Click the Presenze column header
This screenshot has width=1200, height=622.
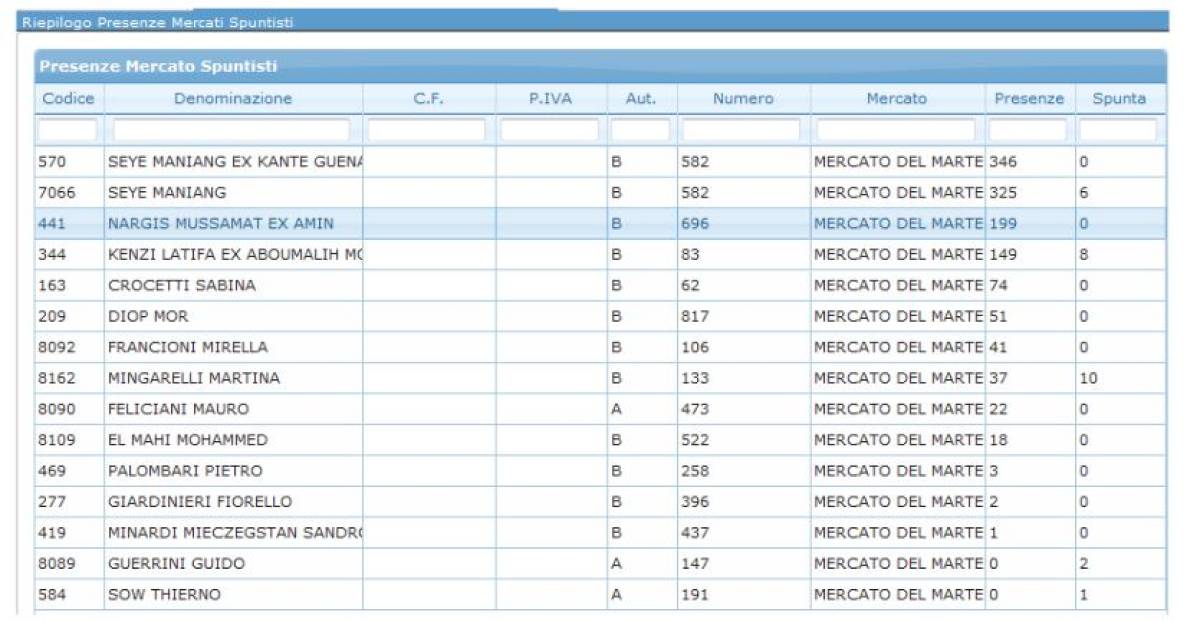click(1029, 99)
